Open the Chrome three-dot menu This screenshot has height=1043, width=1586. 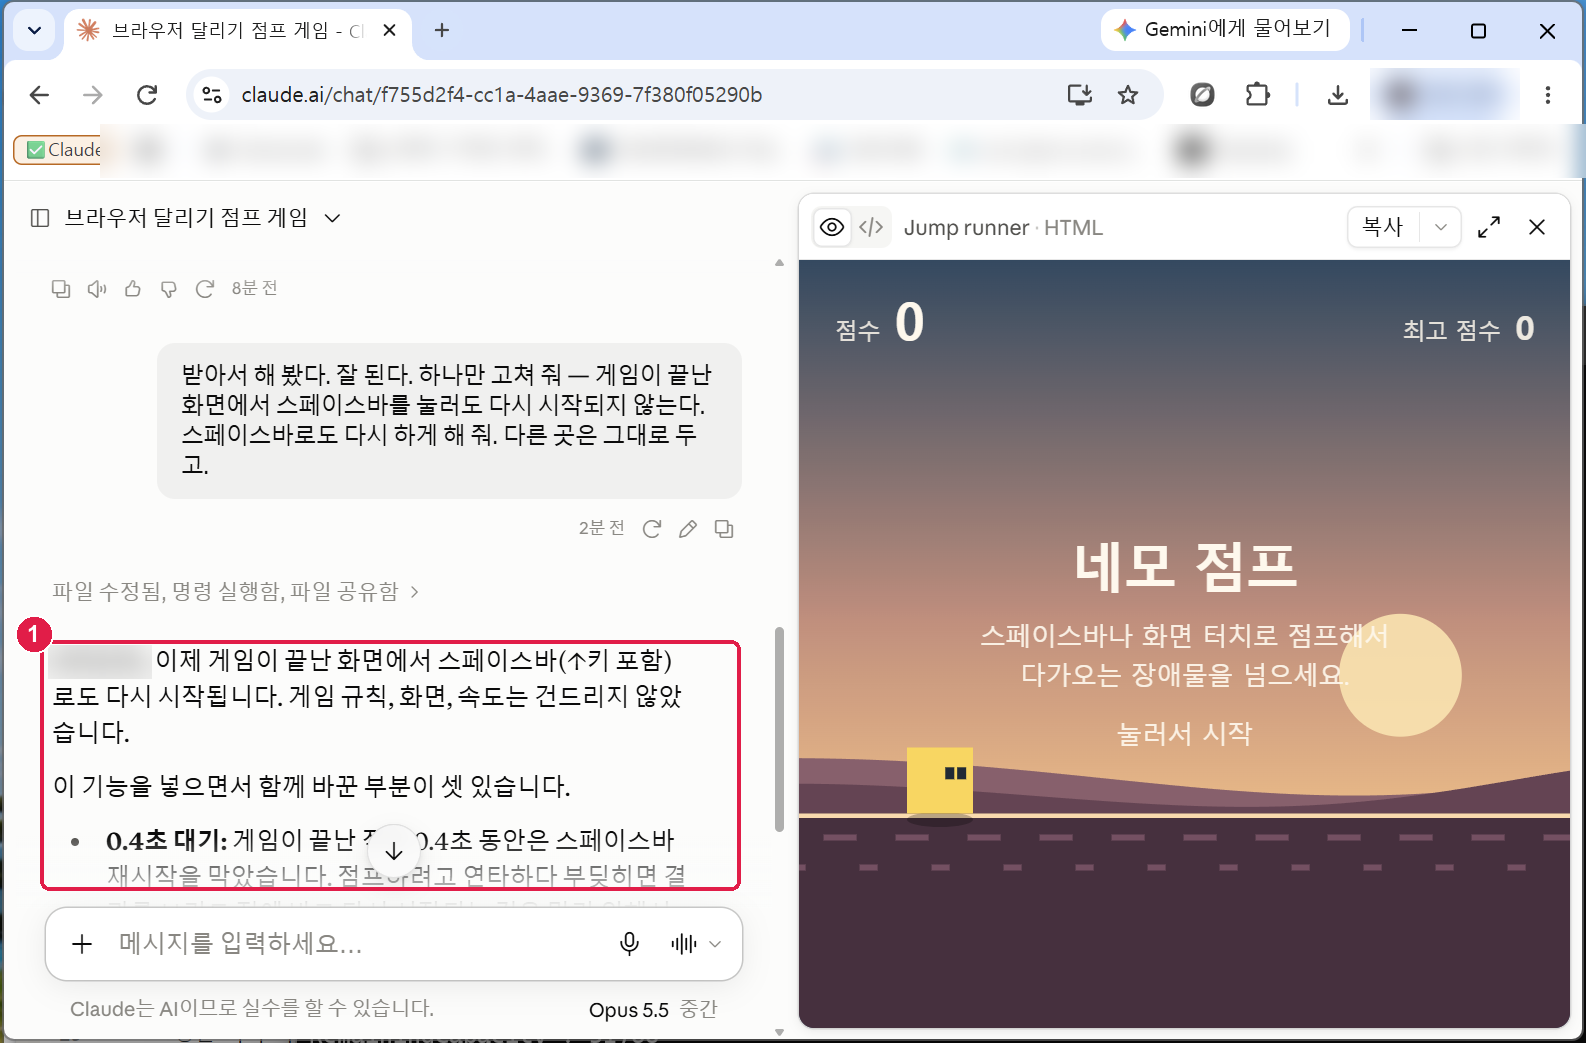(x=1548, y=95)
